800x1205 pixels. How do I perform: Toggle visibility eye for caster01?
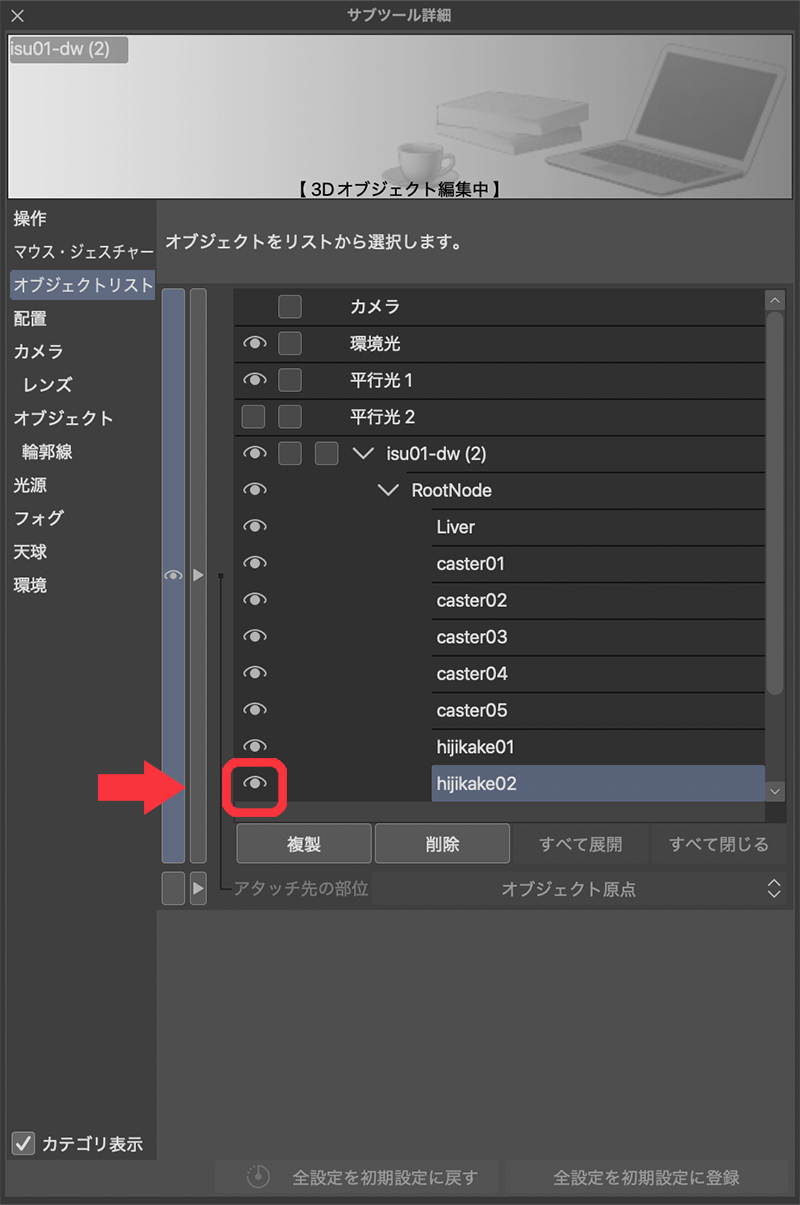[x=255, y=564]
